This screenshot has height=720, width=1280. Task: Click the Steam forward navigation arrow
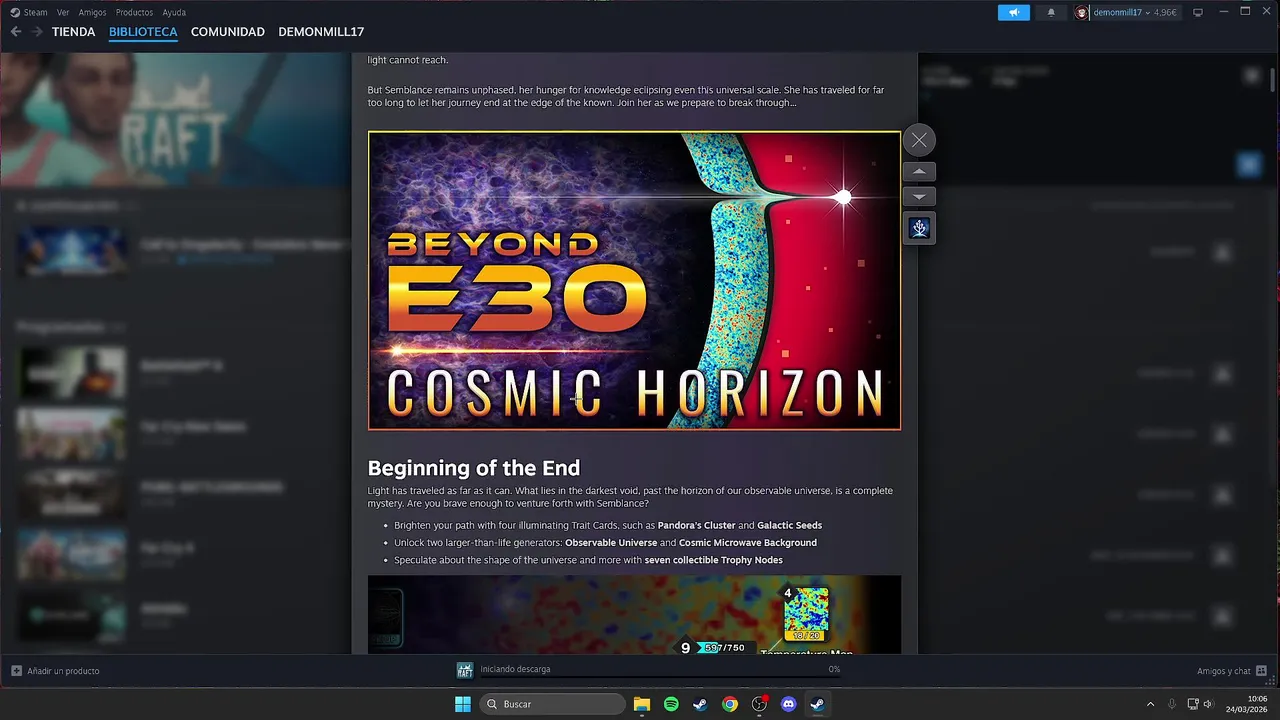pyautogui.click(x=37, y=32)
